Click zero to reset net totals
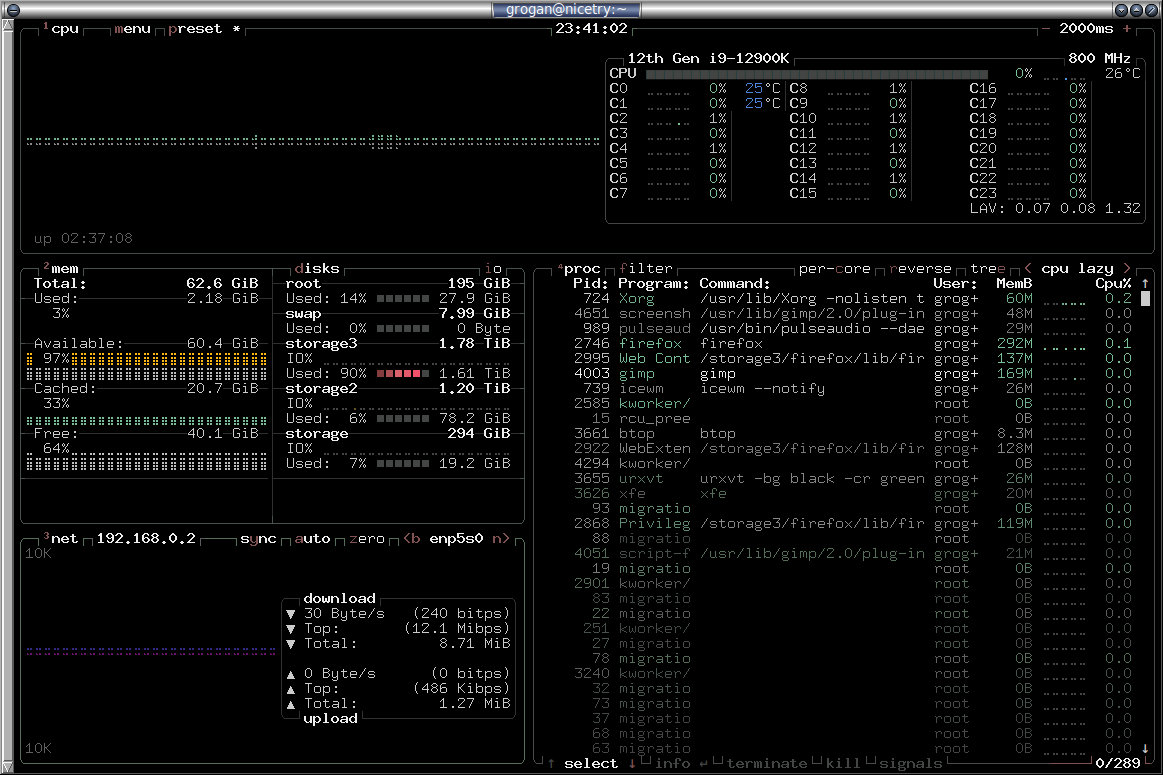1163x775 pixels. tap(367, 538)
